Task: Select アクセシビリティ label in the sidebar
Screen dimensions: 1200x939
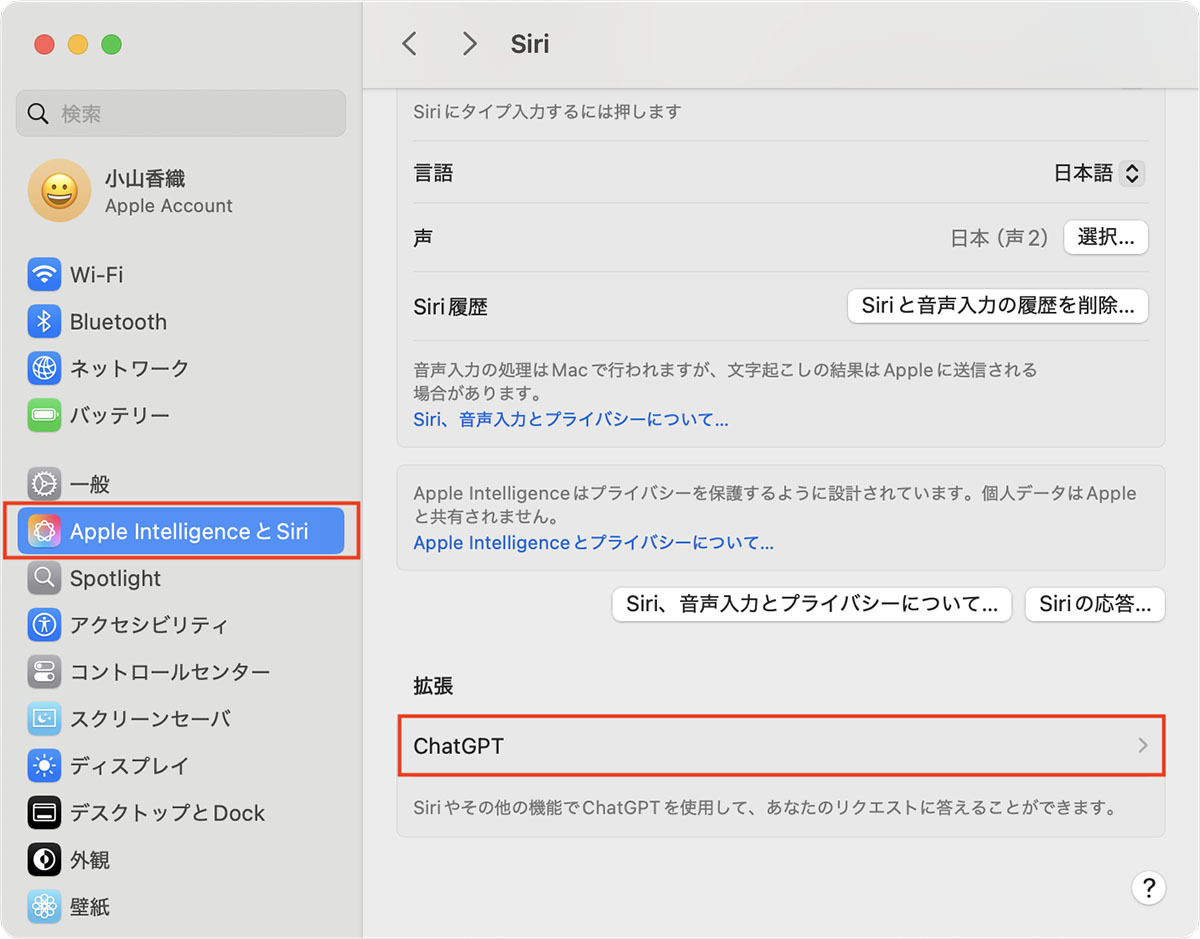Action: click(x=149, y=625)
